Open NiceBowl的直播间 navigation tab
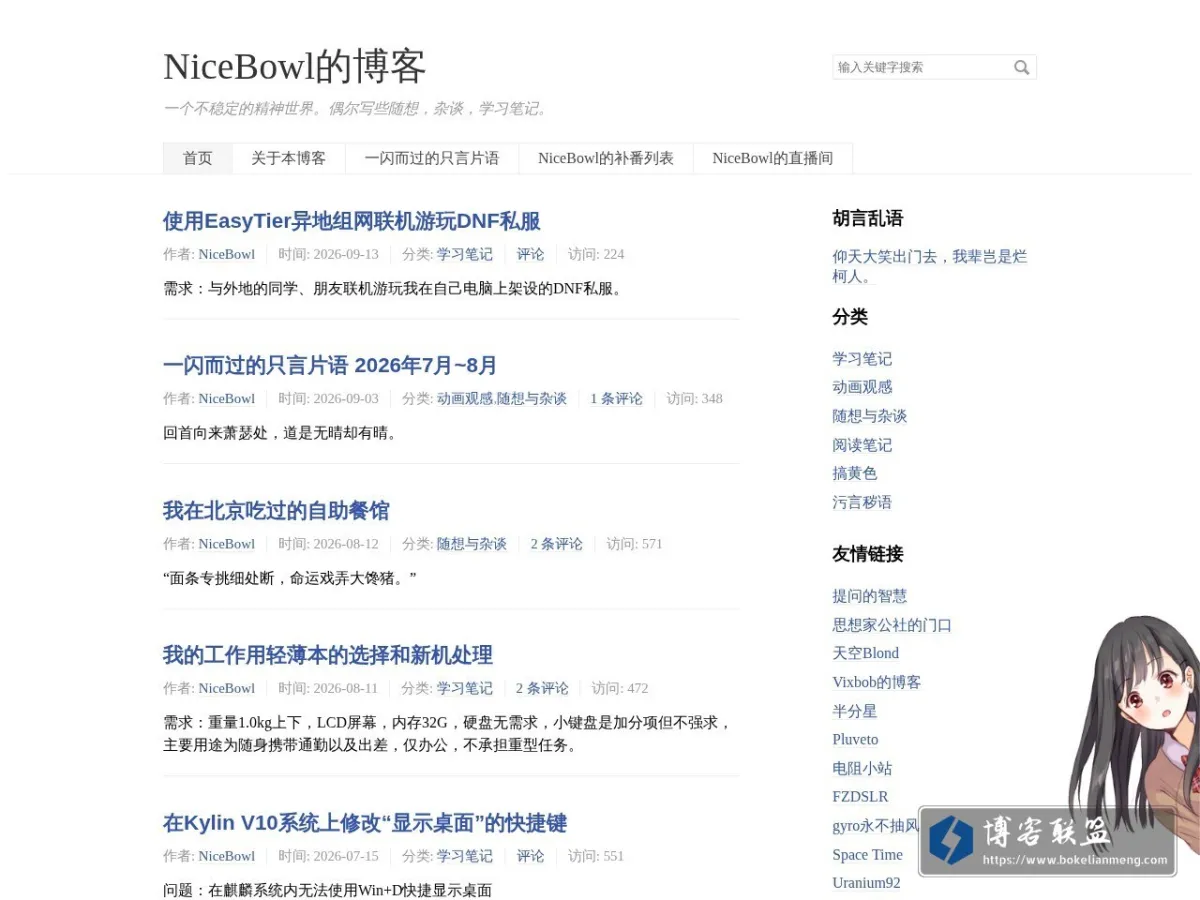Screen dimensions: 1200x900 click(x=772, y=158)
